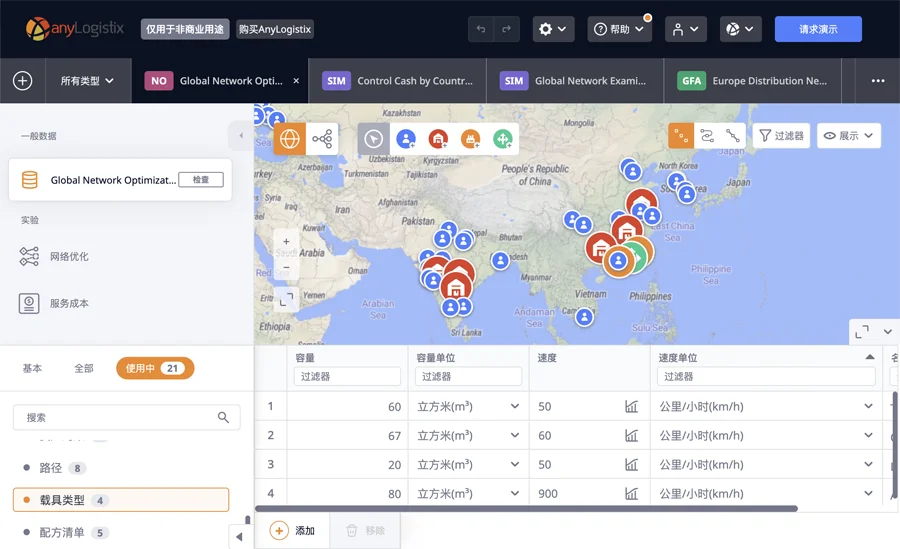Image resolution: width=900 pixels, height=549 pixels.
Task: Toggle the straight connections display mode
Action: coord(732,136)
